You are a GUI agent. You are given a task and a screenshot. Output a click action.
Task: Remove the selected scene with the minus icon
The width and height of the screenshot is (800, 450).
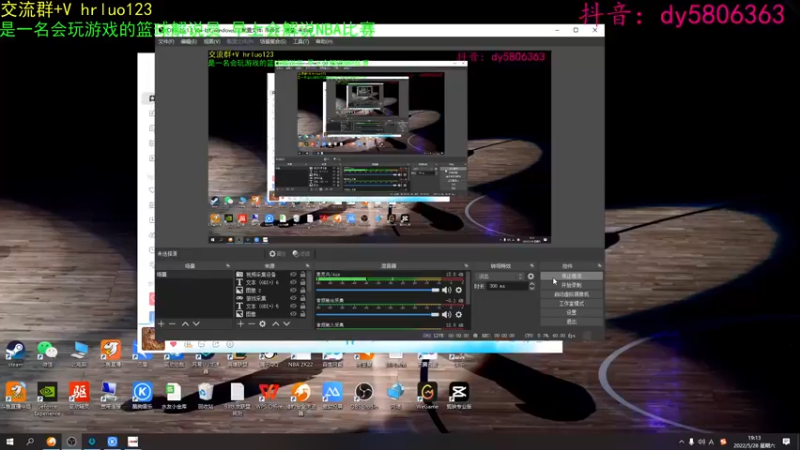[x=172, y=324]
